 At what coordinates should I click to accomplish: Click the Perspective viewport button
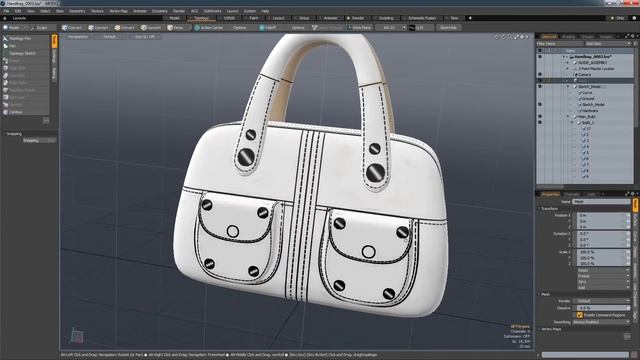78,37
